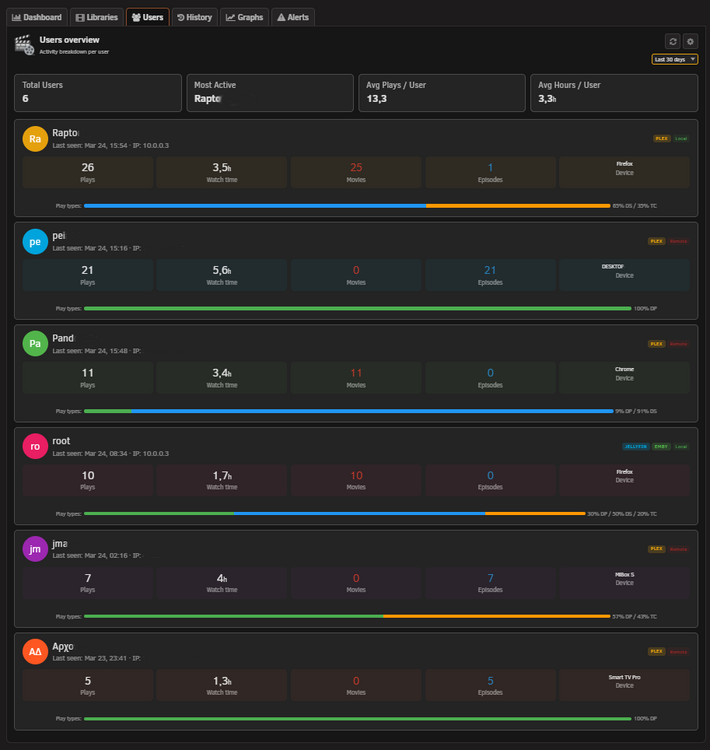The width and height of the screenshot is (710, 750).
Task: Click the orange AΔ user avatar
Action: [35, 651]
